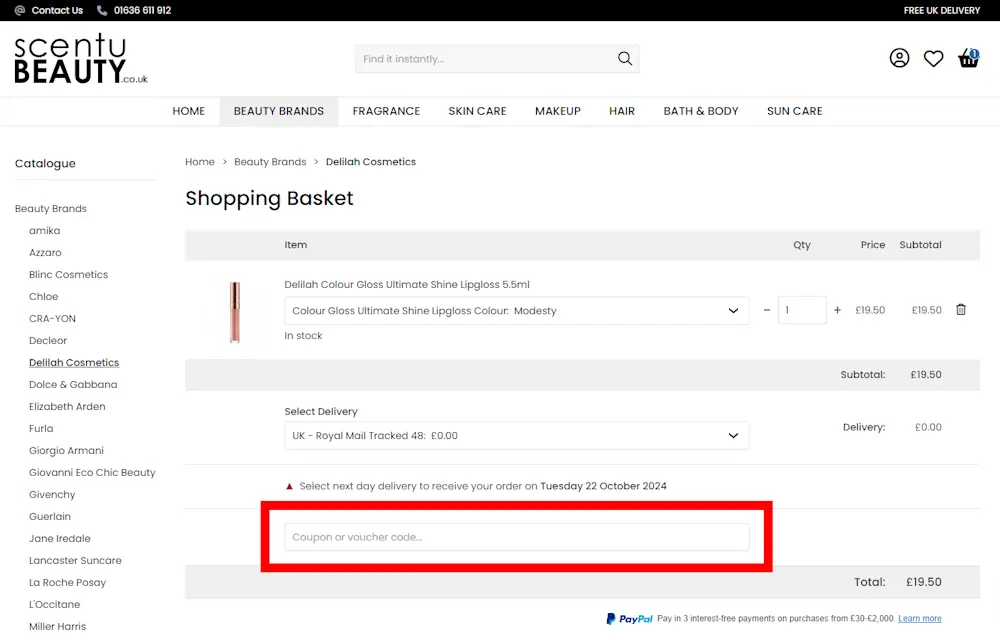Select CRA-YON in the catalogue
This screenshot has height=642, width=1000.
point(52,319)
